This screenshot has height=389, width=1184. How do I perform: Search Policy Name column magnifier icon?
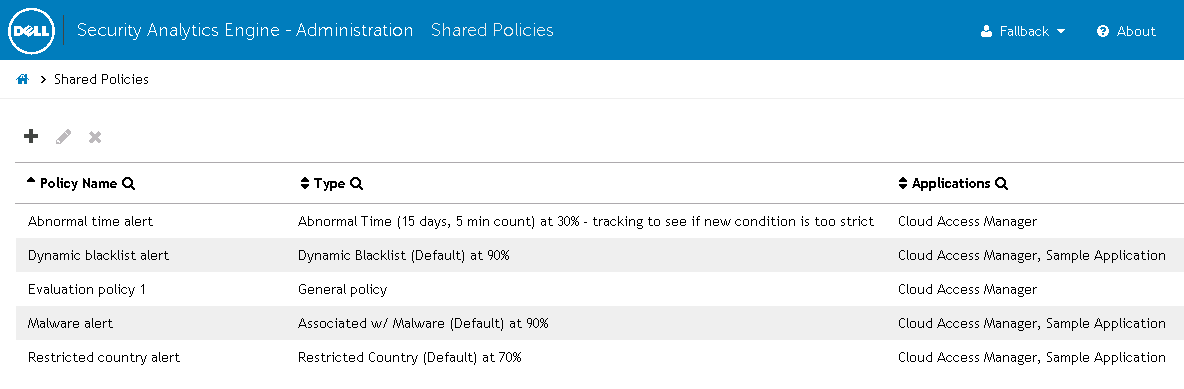point(128,184)
